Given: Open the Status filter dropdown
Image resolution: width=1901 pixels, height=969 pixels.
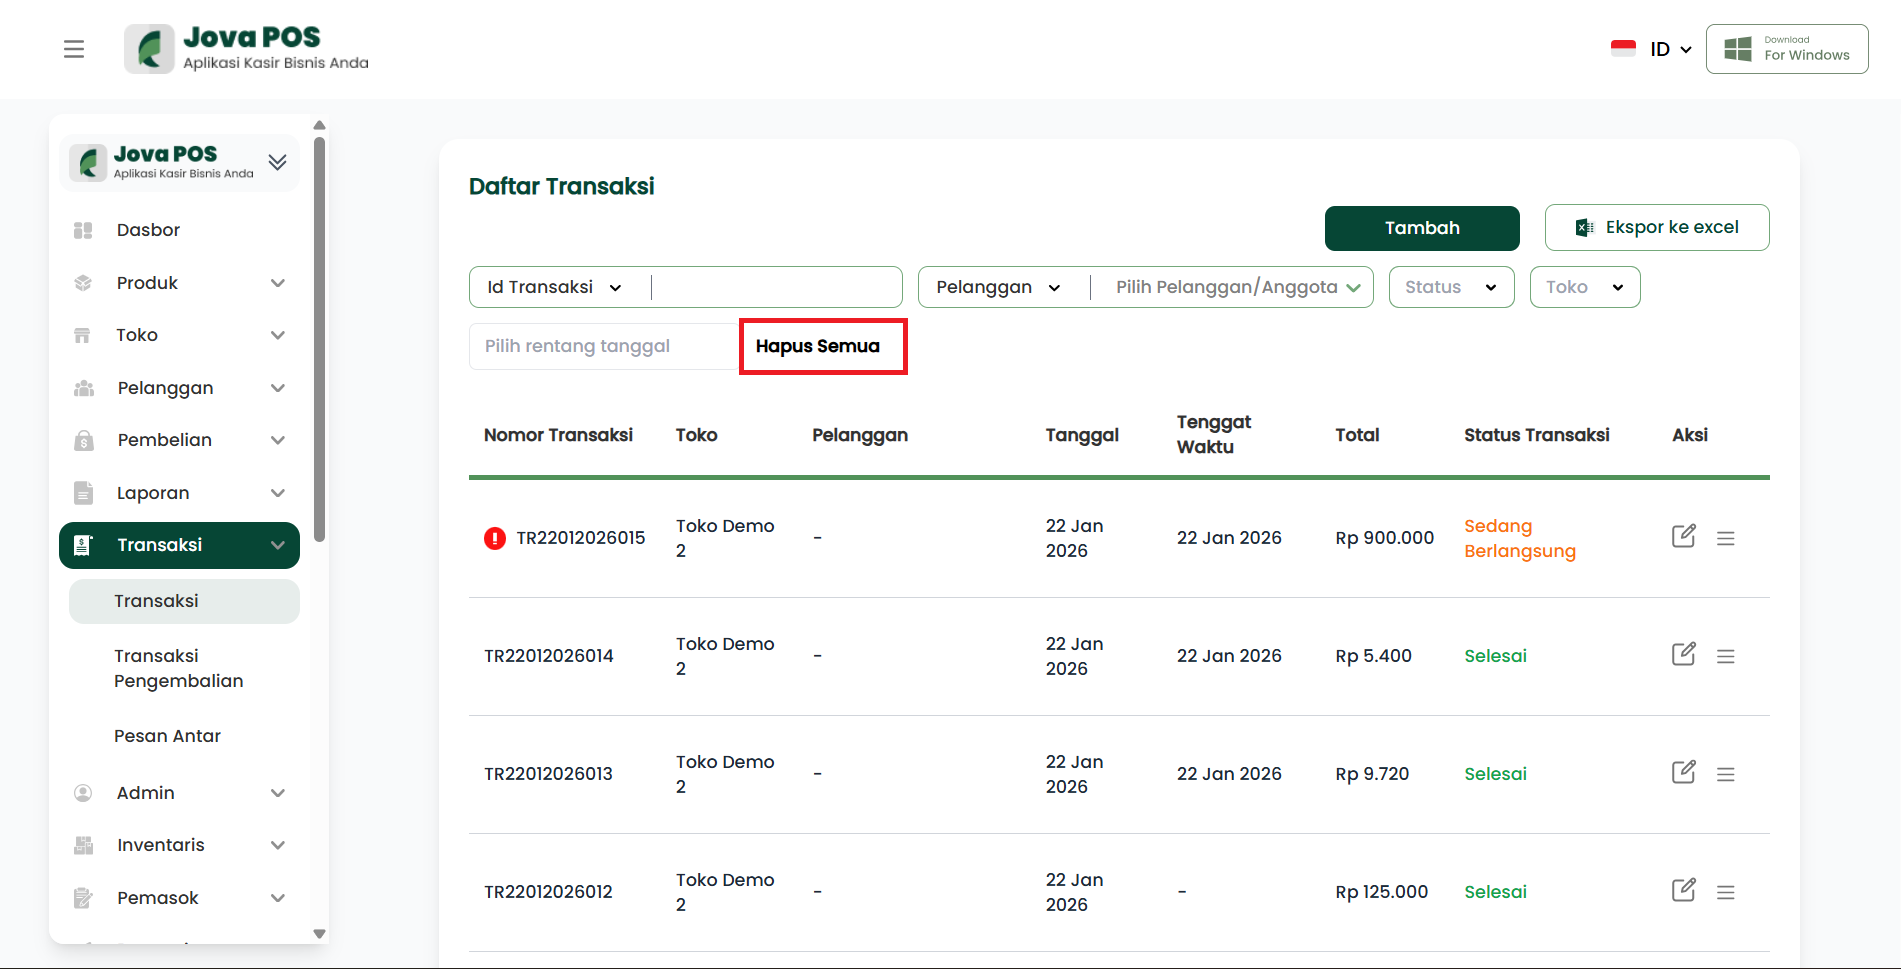Looking at the screenshot, I should (1450, 287).
